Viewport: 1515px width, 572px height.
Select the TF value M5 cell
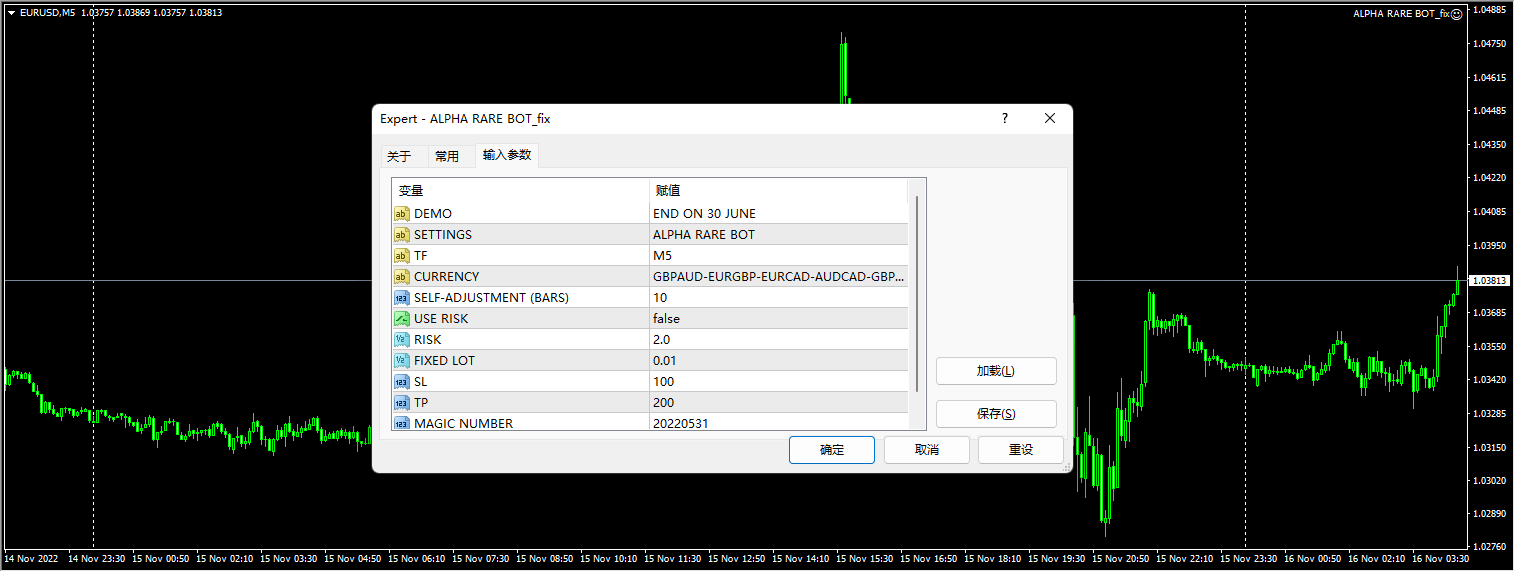[662, 256]
